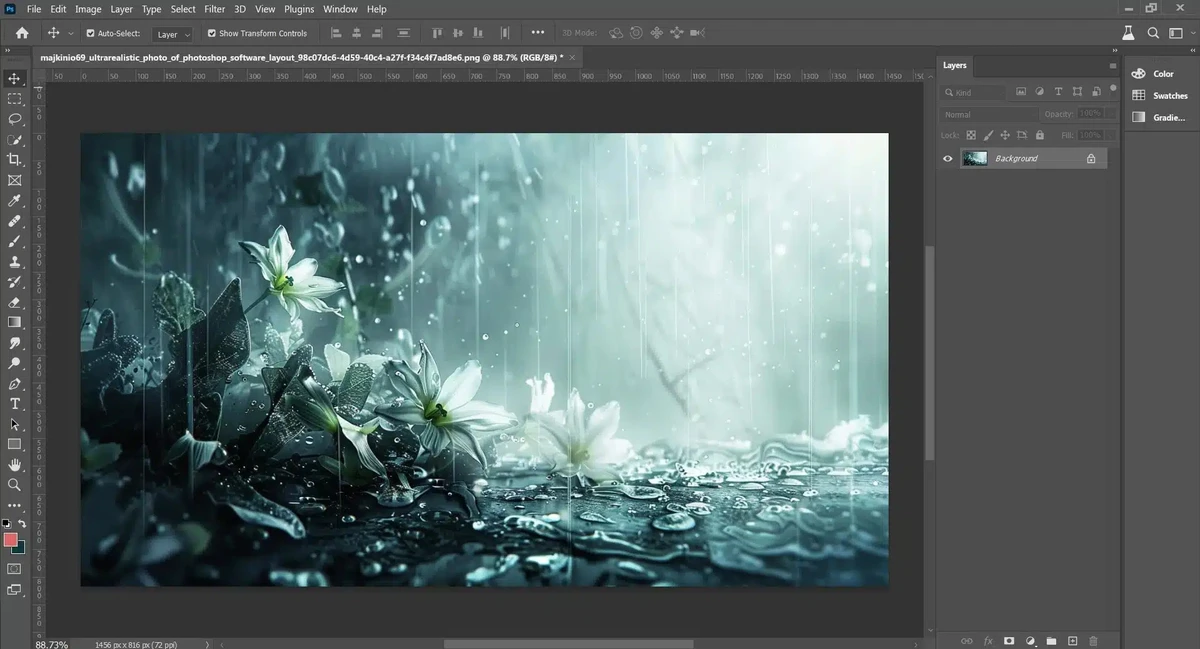Viewport: 1200px width, 649px height.
Task: Open the Normal blend mode dropdown
Action: pyautogui.click(x=988, y=114)
